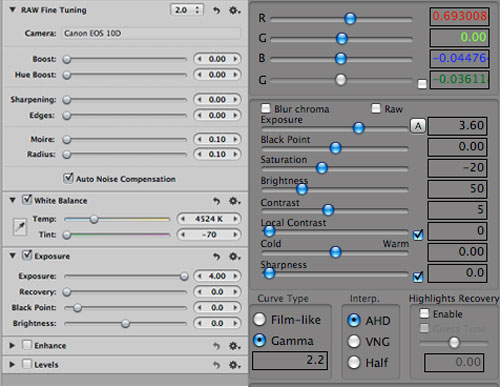
Task: Click the Highlights Recovery slider knob
Action: [454, 342]
